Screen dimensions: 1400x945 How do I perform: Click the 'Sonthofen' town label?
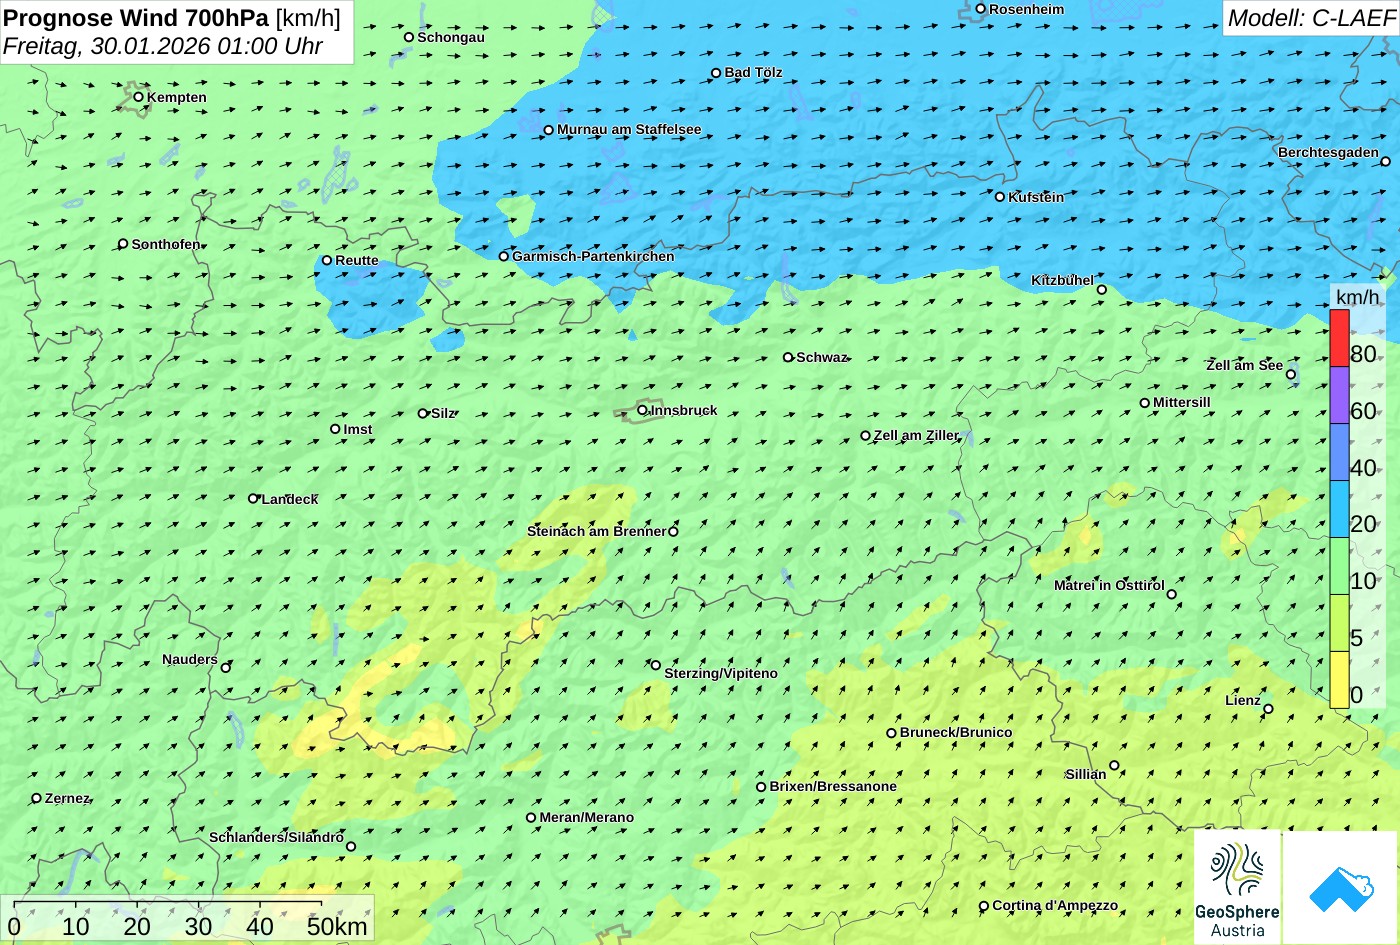[x=166, y=244]
